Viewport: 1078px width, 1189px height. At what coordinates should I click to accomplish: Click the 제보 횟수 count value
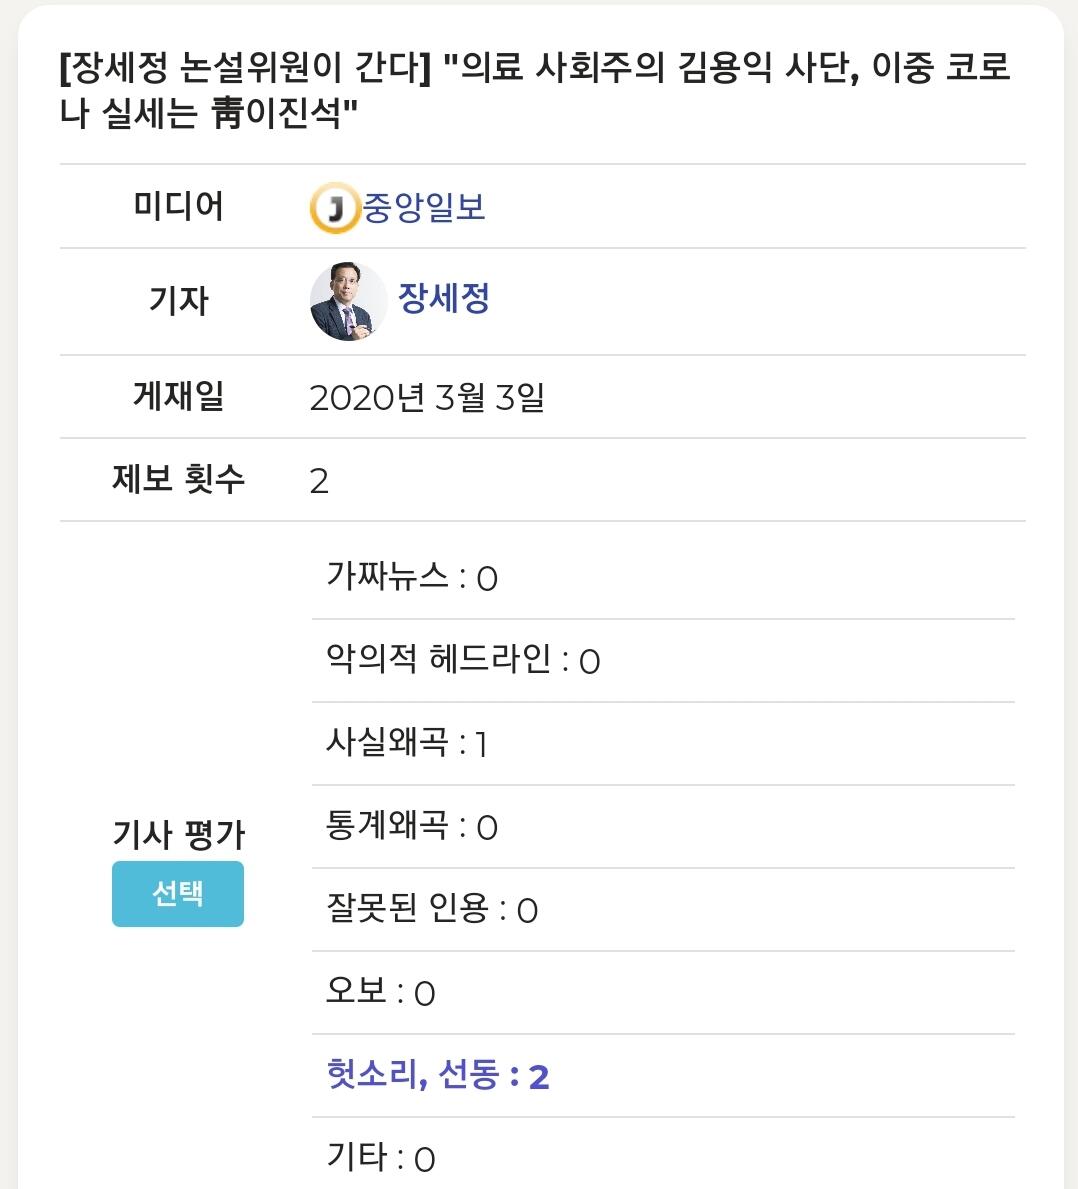point(319,481)
